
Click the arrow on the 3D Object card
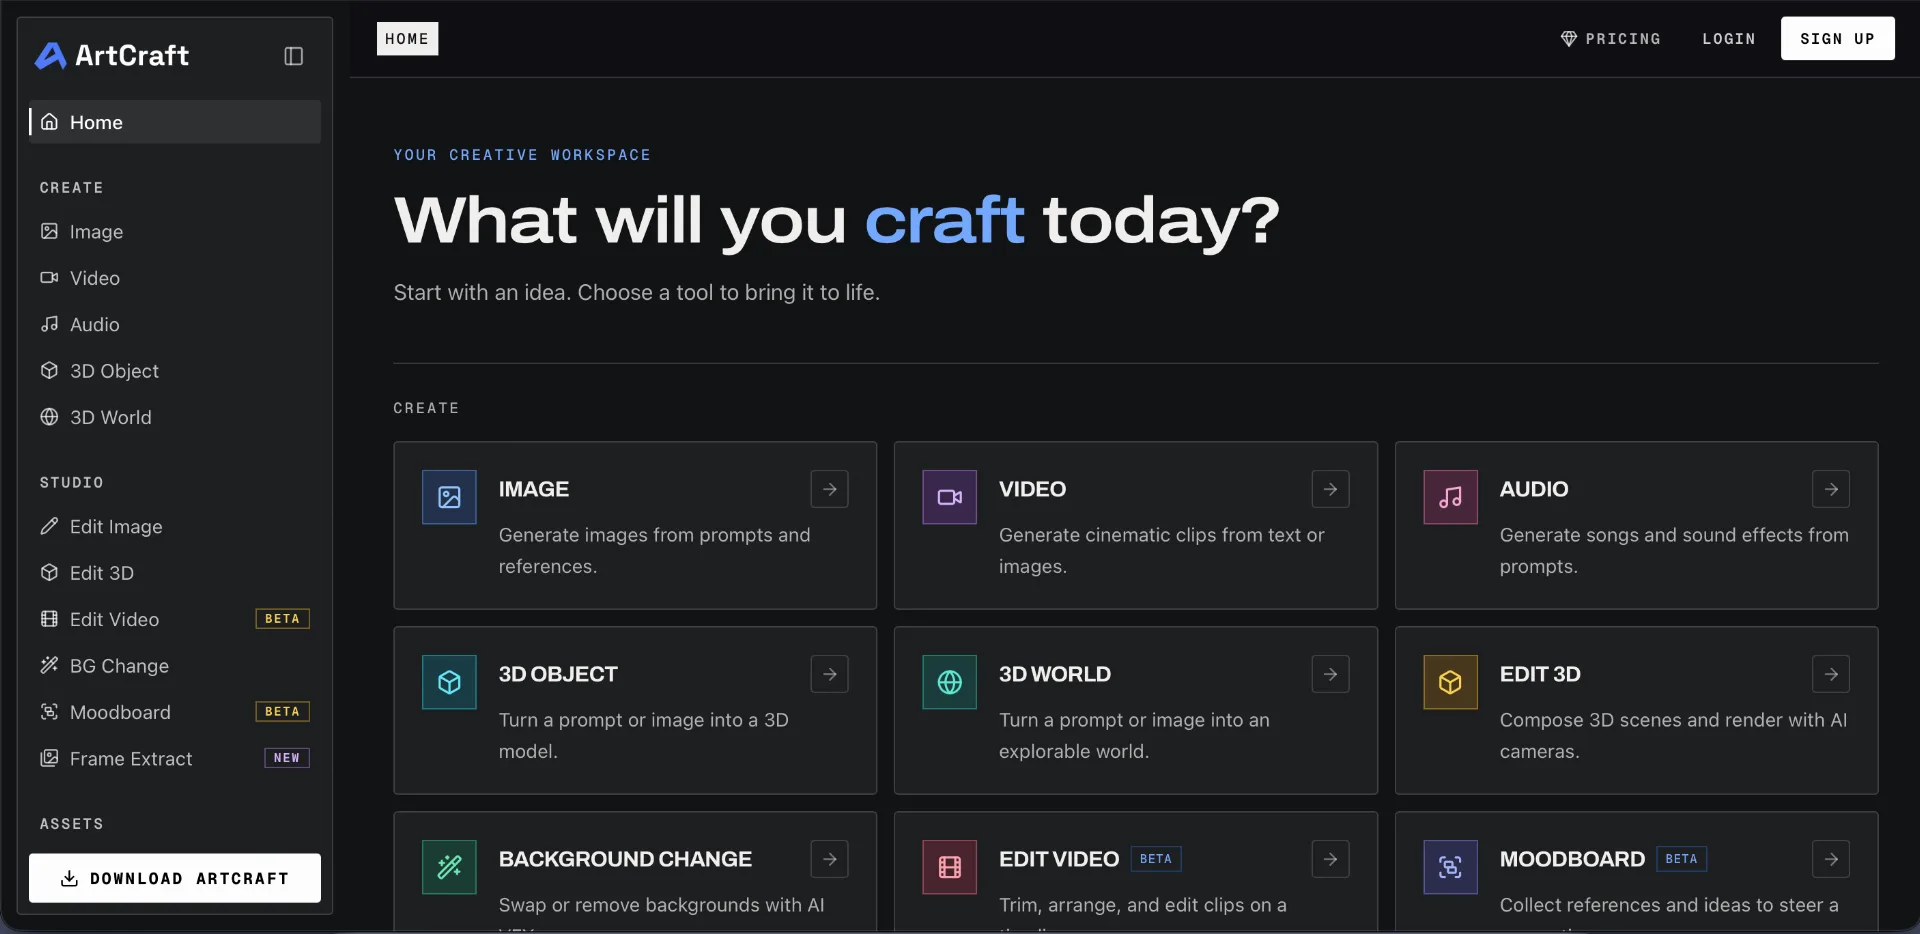tap(830, 674)
